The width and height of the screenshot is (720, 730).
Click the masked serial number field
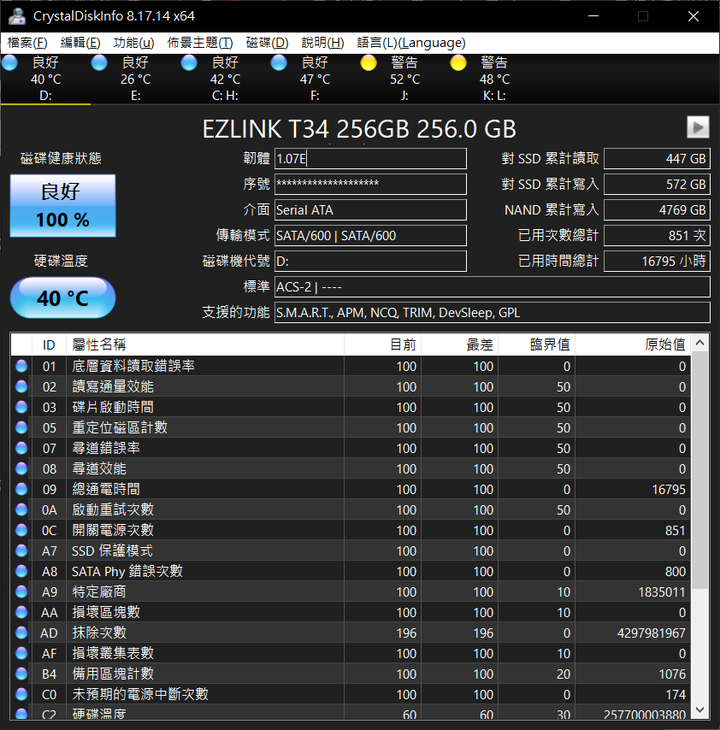point(370,184)
